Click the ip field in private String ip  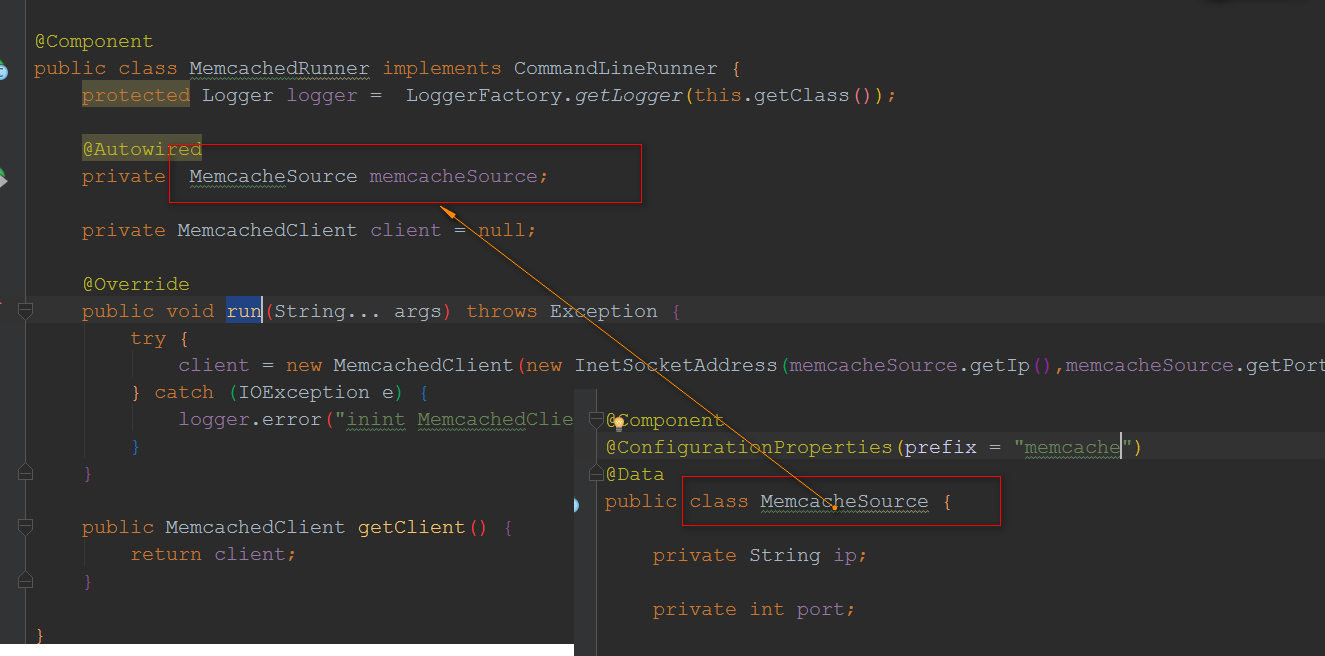(x=845, y=555)
